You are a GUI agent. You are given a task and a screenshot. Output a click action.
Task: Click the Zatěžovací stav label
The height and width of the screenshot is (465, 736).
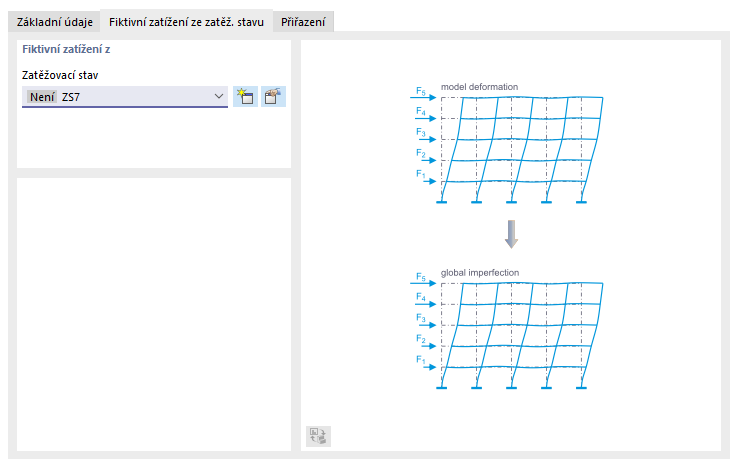click(60, 75)
